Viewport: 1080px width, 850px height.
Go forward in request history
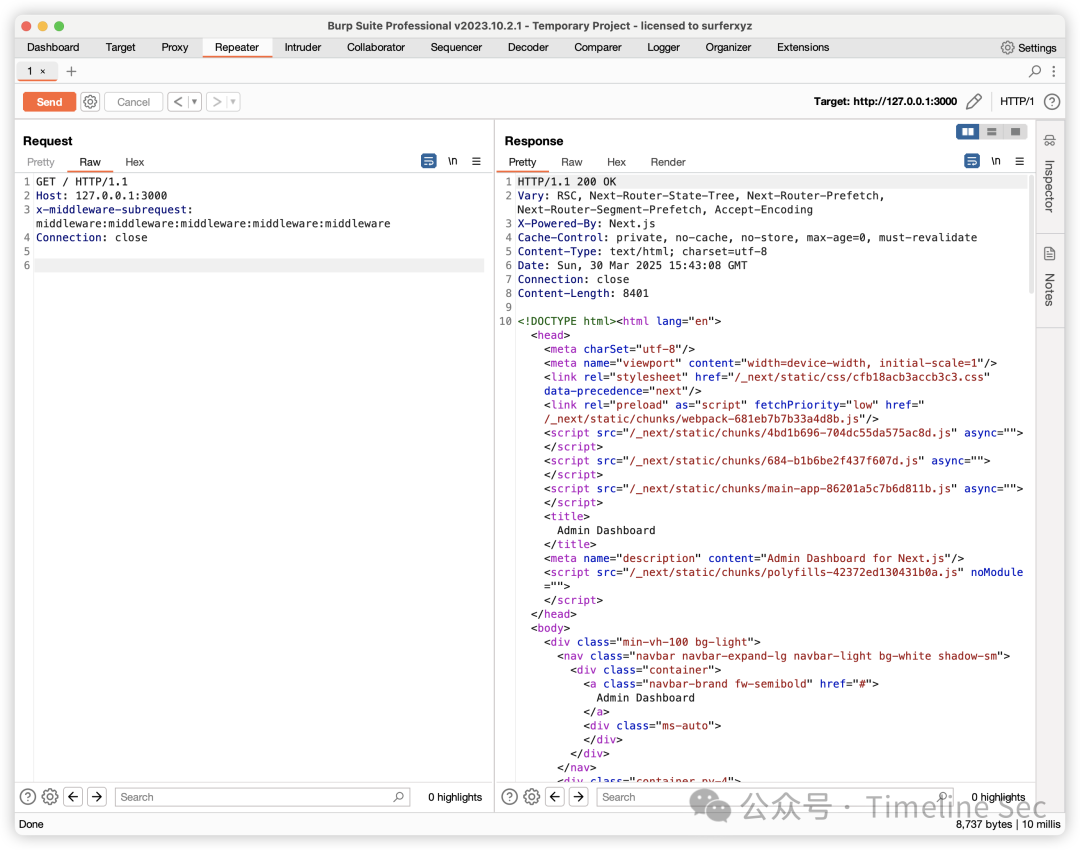tap(216, 102)
